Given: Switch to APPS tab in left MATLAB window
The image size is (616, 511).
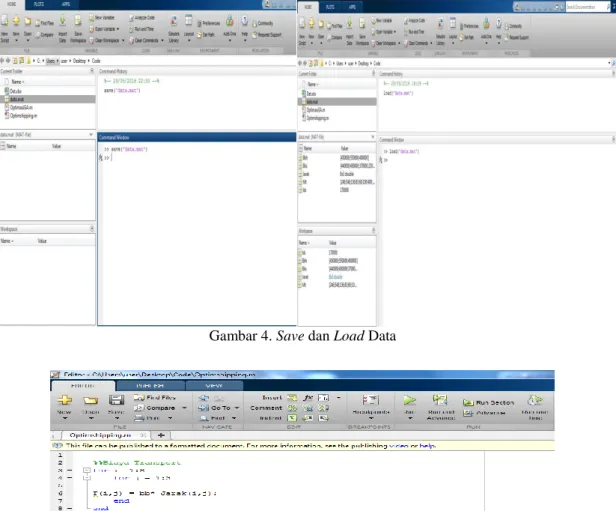Looking at the screenshot, I should (x=66, y=4).
